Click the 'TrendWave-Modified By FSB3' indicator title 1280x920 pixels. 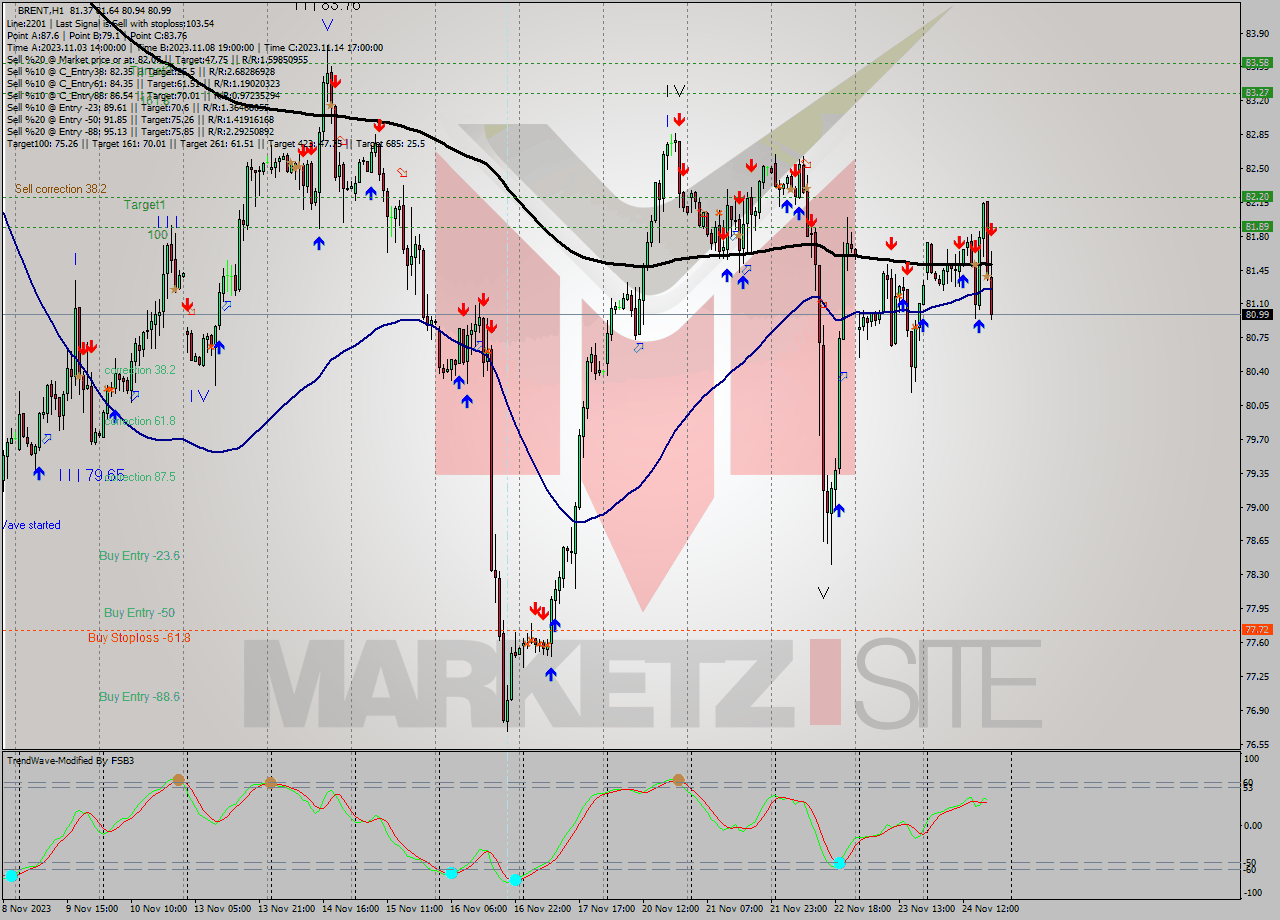pyautogui.click(x=70, y=761)
